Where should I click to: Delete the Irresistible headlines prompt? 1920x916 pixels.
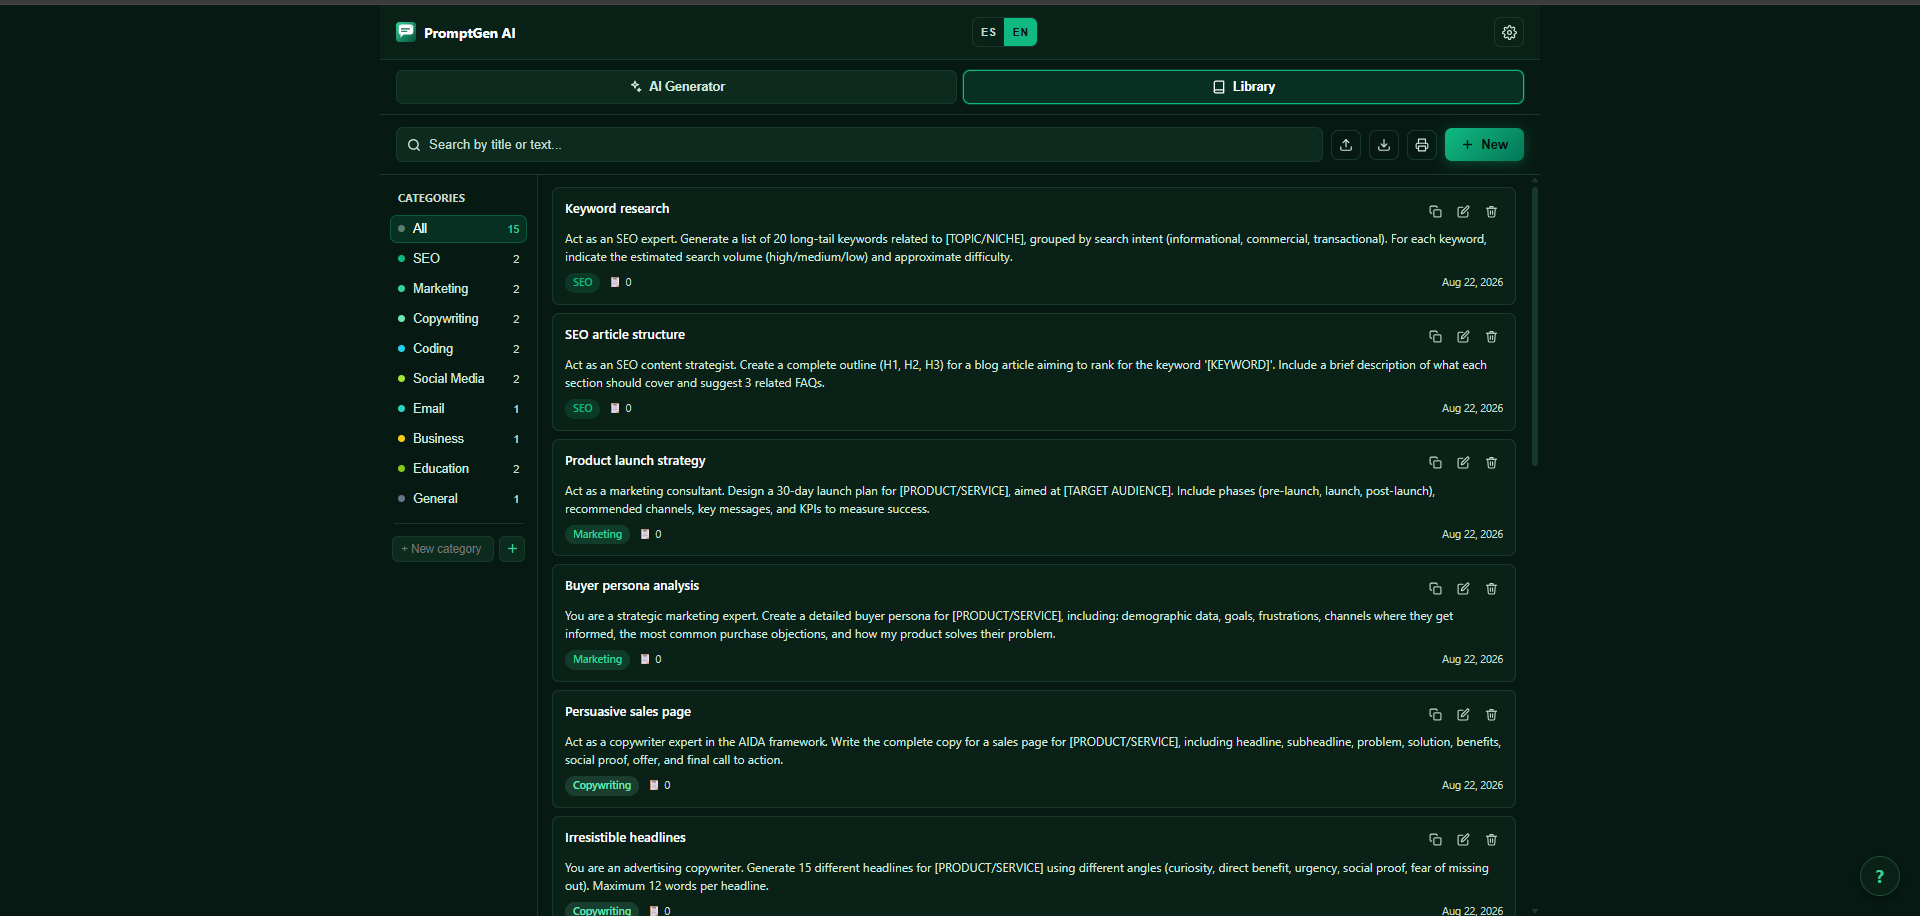[1491, 840]
